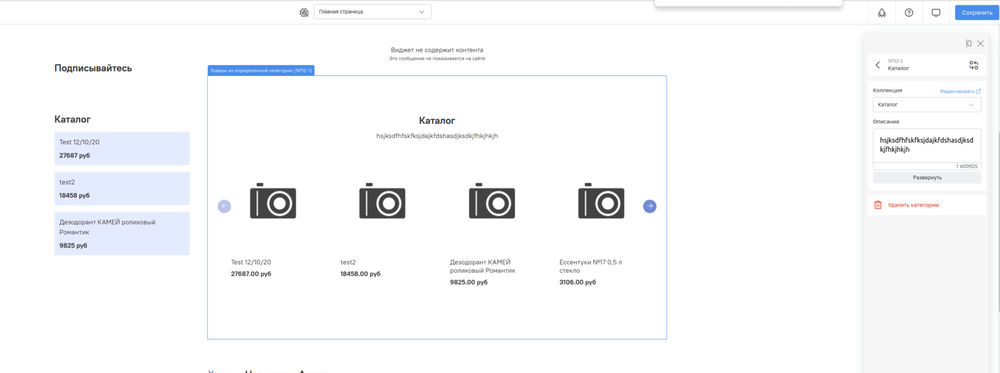Dock the panel using the pin icon
This screenshot has width=1000, height=373.
(969, 43)
